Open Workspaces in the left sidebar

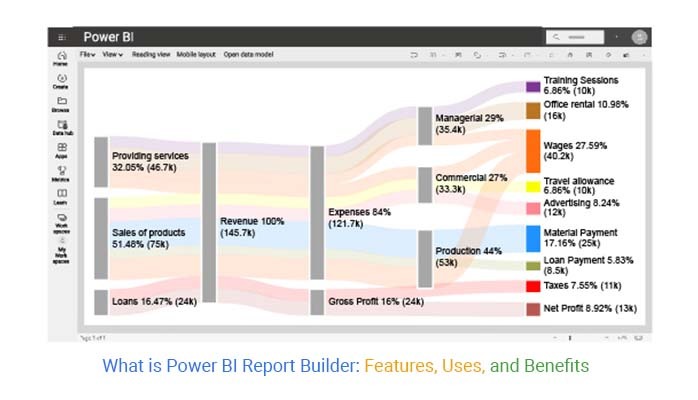61,223
